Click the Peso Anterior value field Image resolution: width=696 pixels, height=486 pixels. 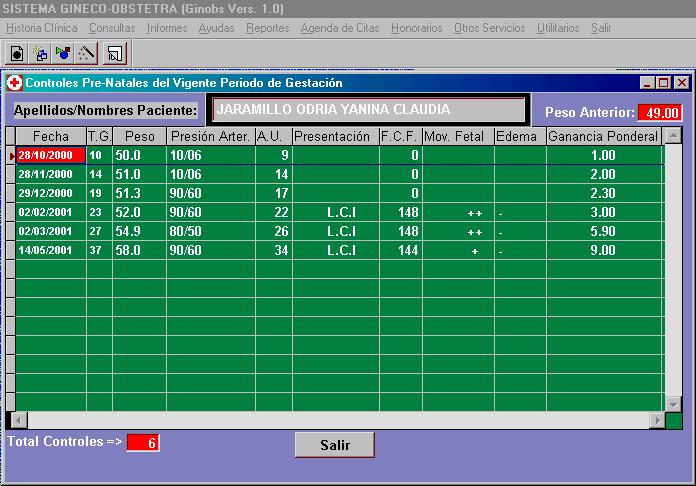661,113
